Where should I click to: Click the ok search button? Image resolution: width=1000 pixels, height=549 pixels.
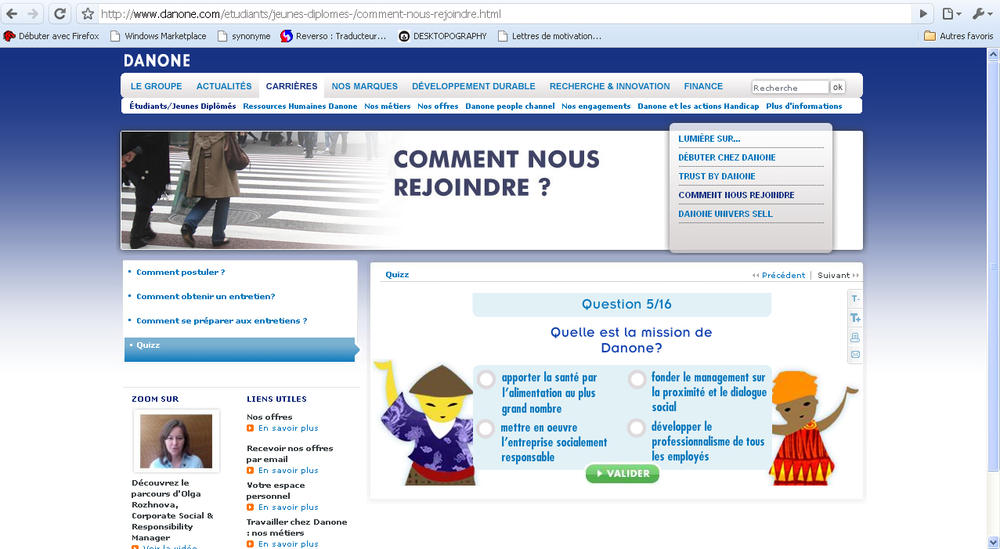pyautogui.click(x=837, y=87)
